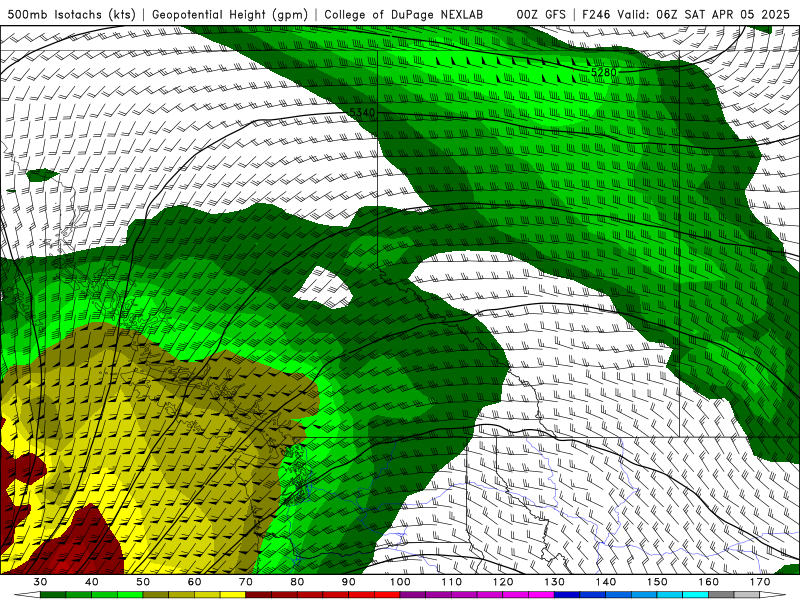Click the '00Z GFS' model run text
Image resolution: width=800 pixels, height=600 pixels.
pyautogui.click(x=541, y=14)
